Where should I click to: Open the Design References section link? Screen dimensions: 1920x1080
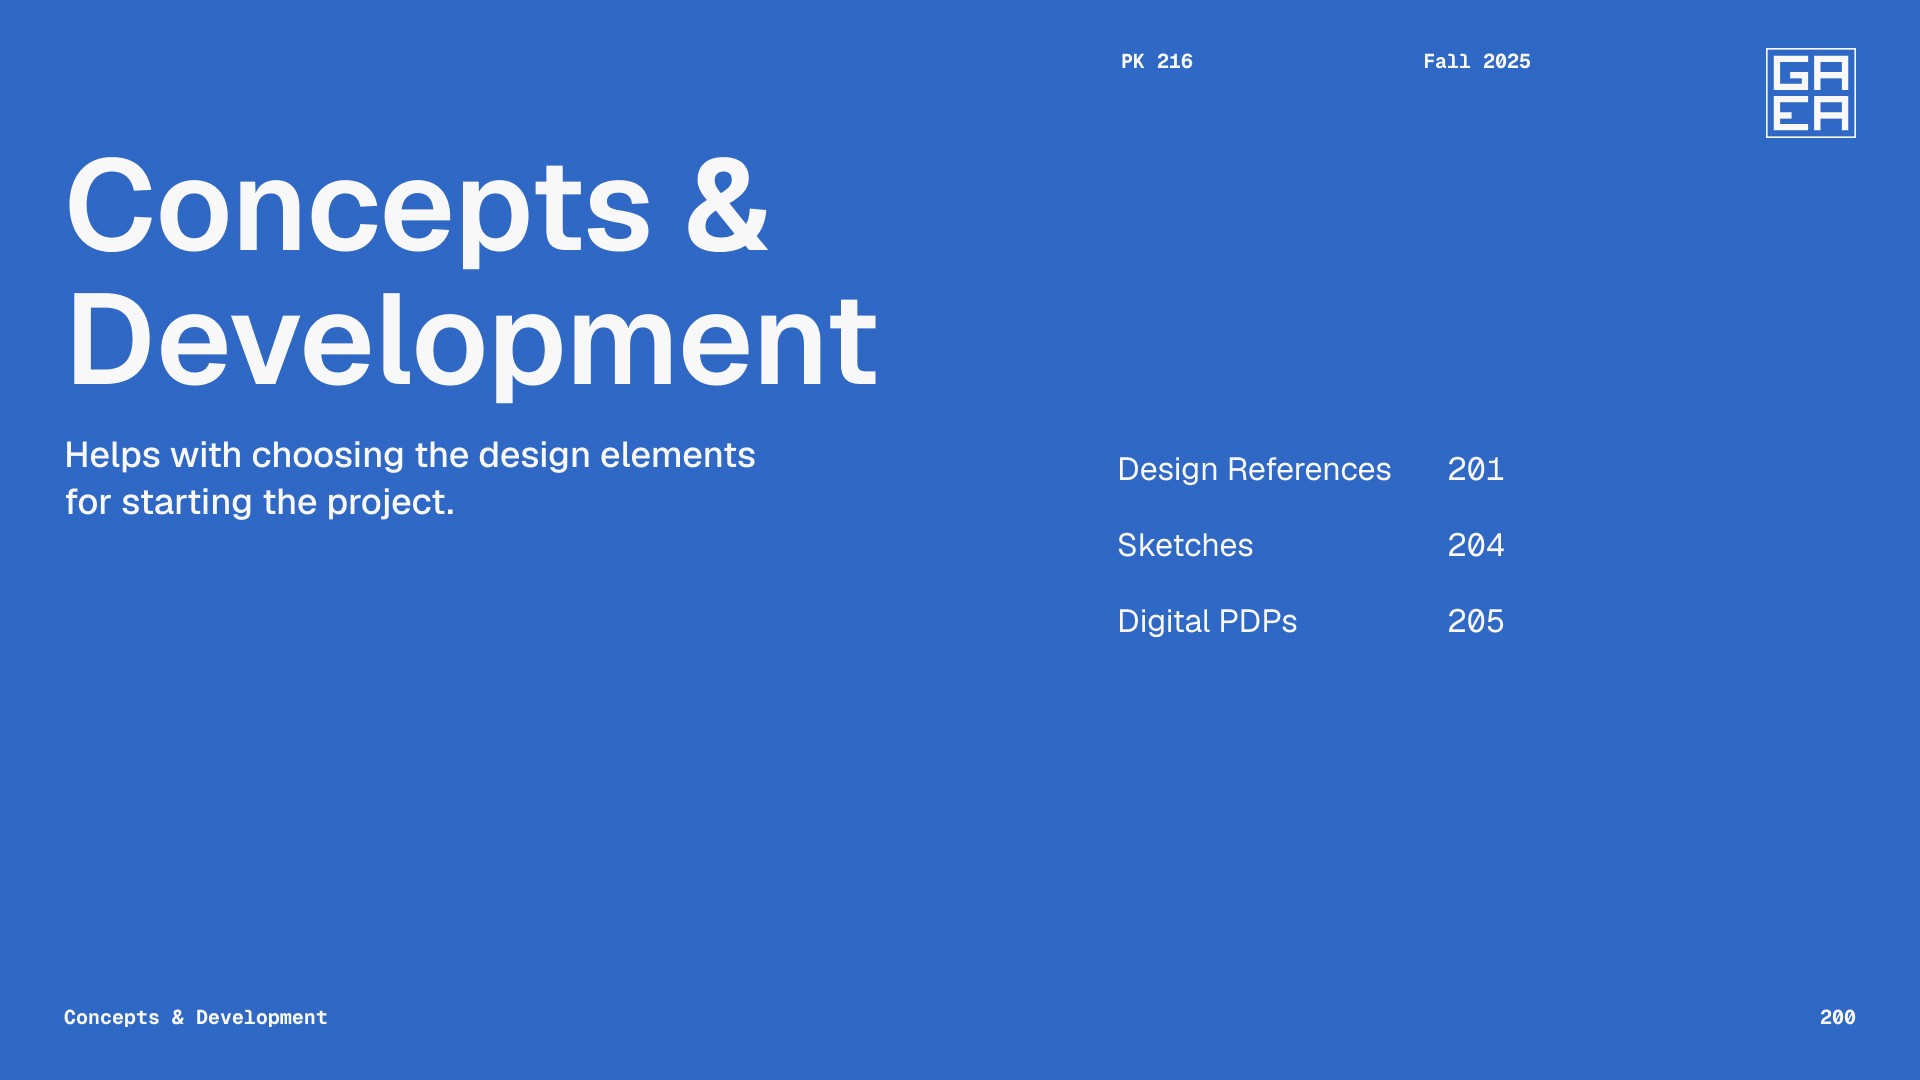[1253, 469]
